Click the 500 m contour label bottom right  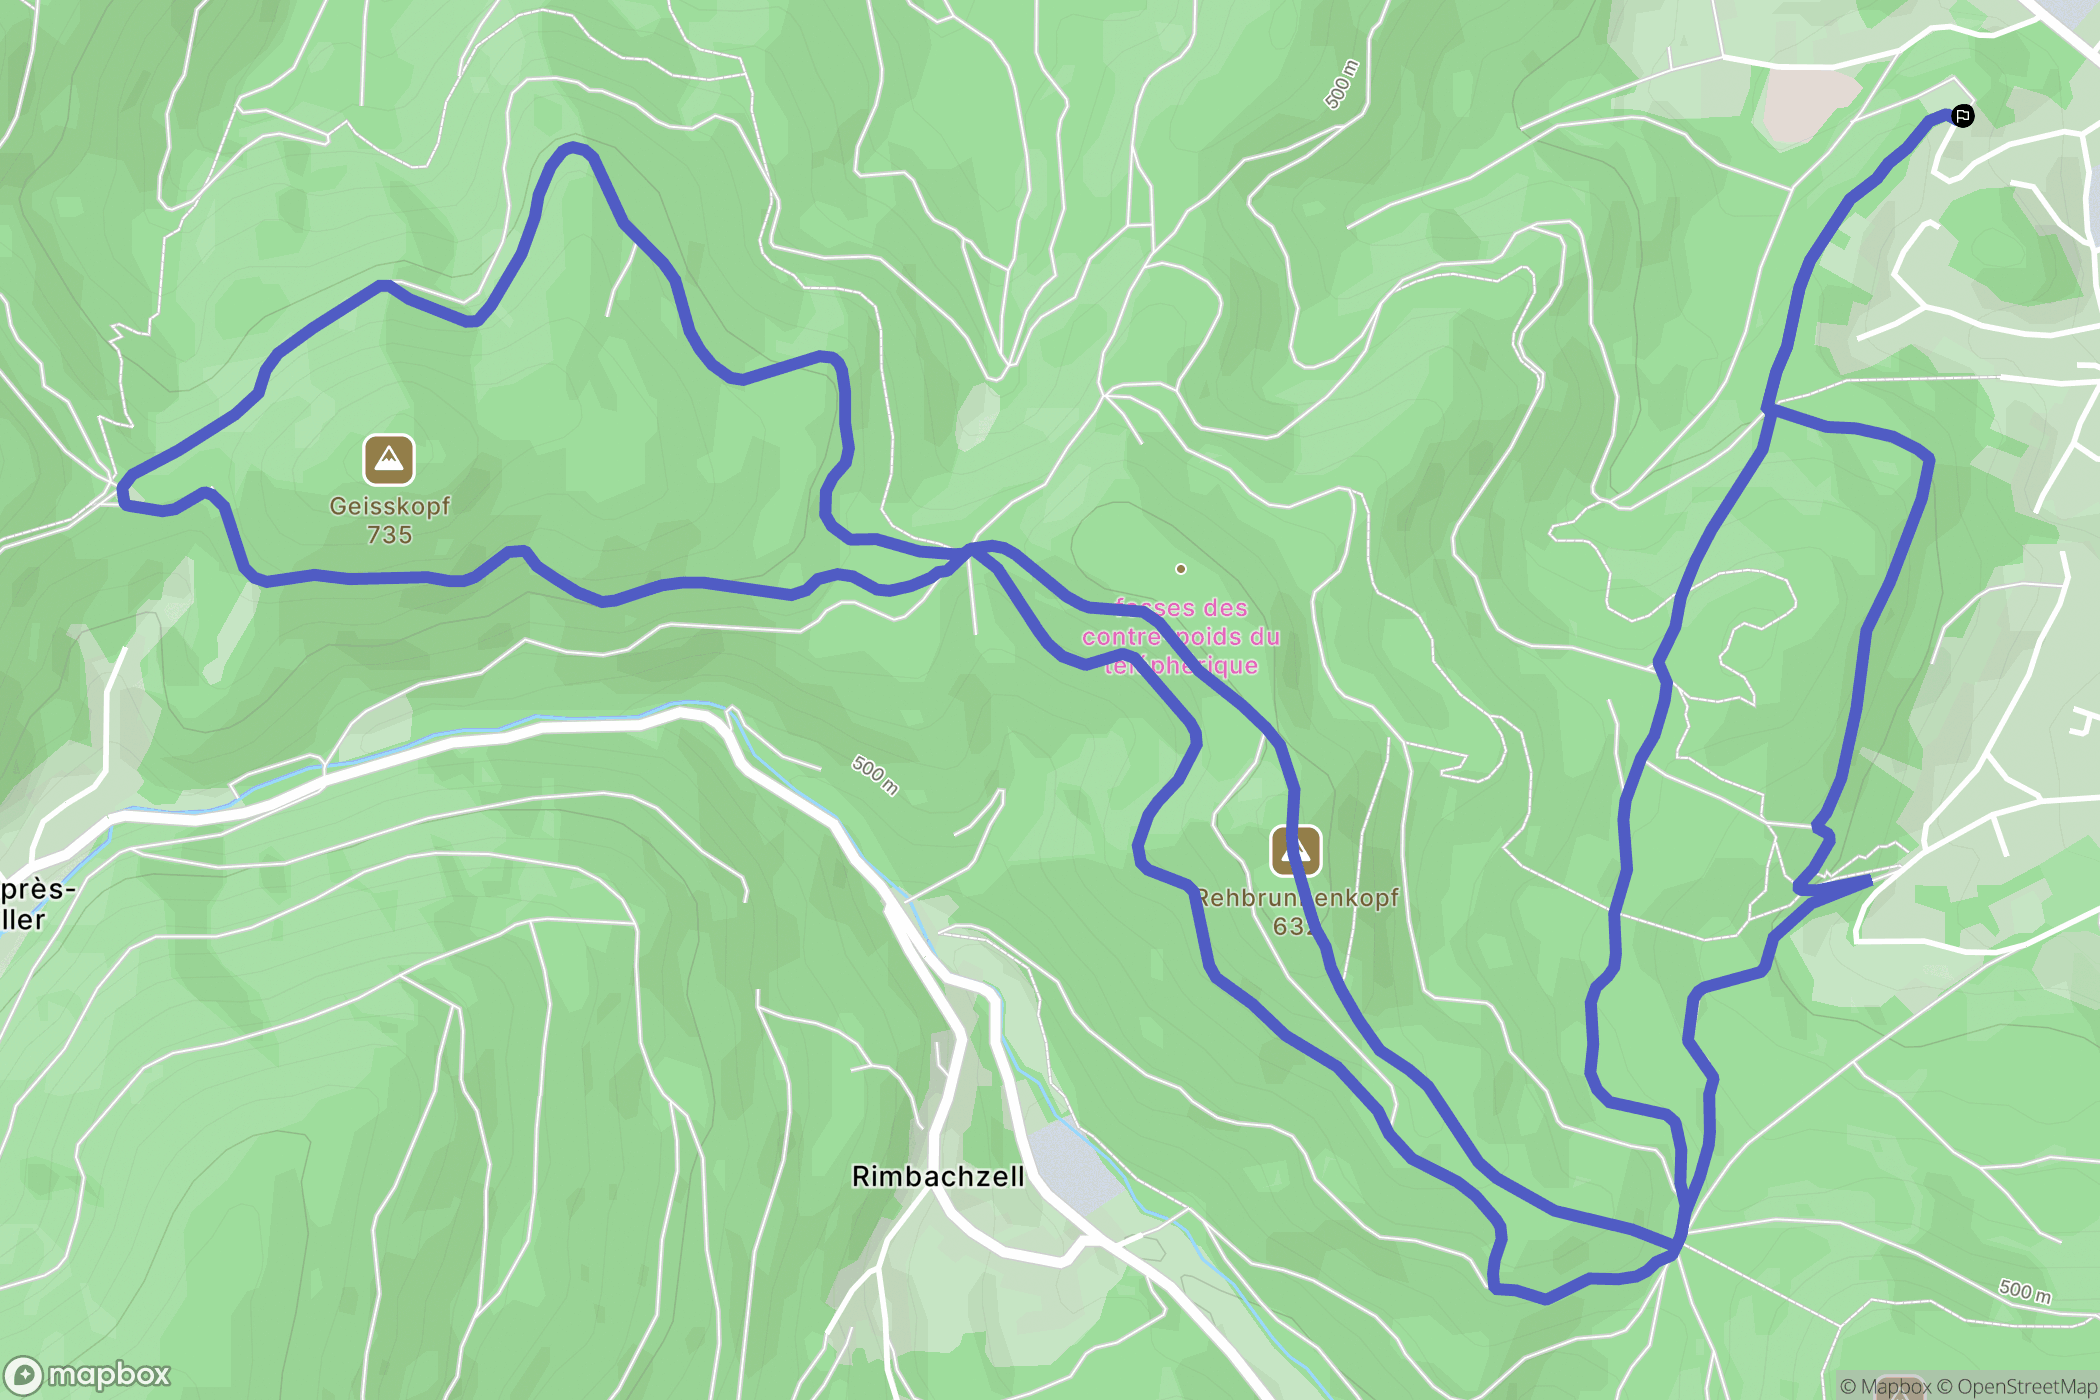click(2025, 1291)
